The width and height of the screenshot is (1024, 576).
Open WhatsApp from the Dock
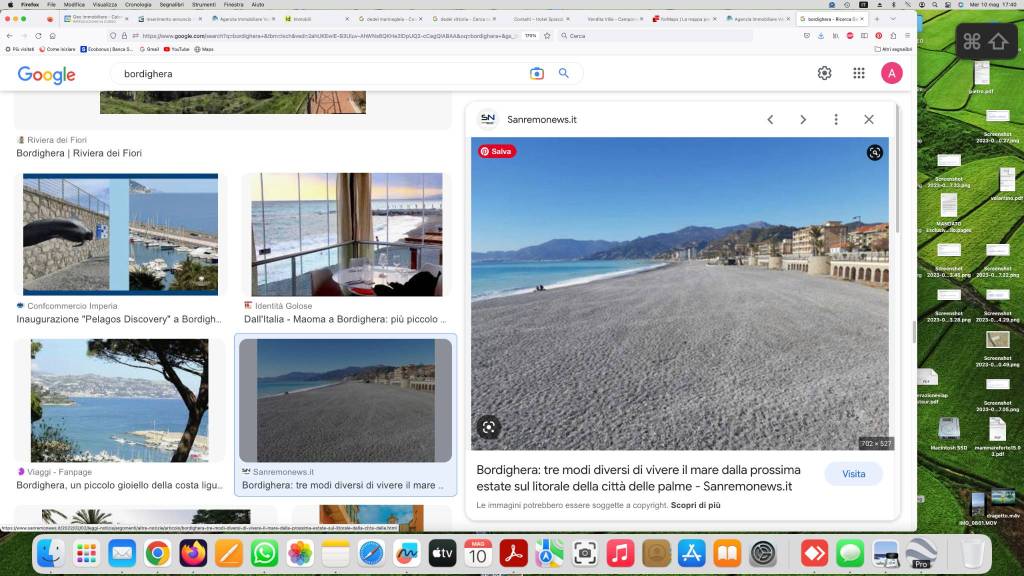coord(265,552)
